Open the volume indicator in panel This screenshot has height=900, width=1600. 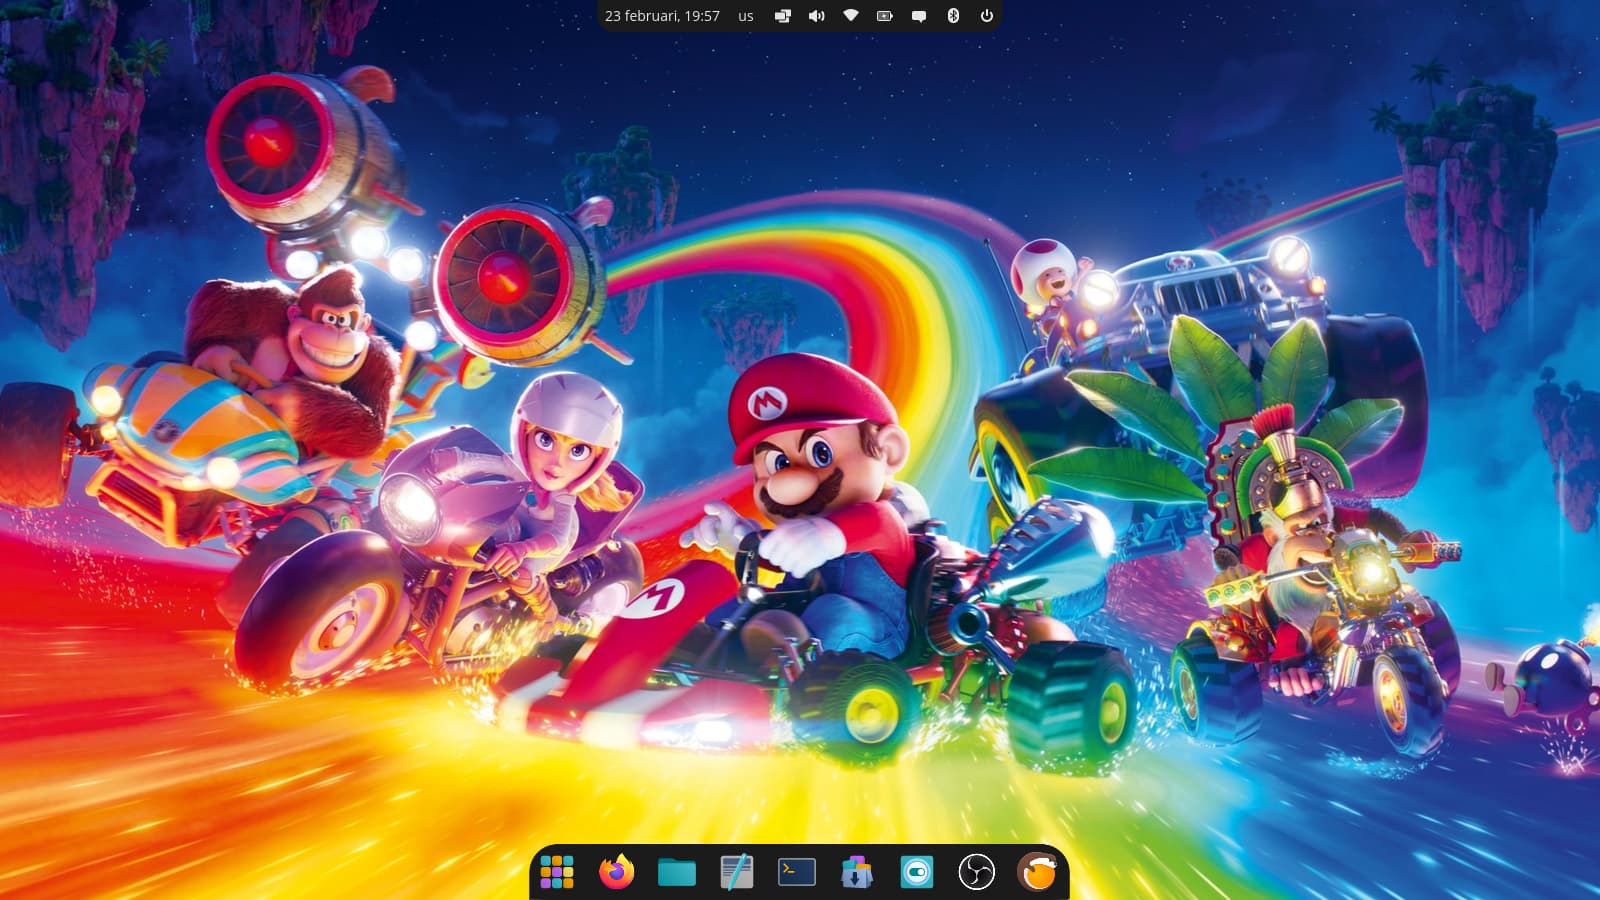tap(817, 16)
